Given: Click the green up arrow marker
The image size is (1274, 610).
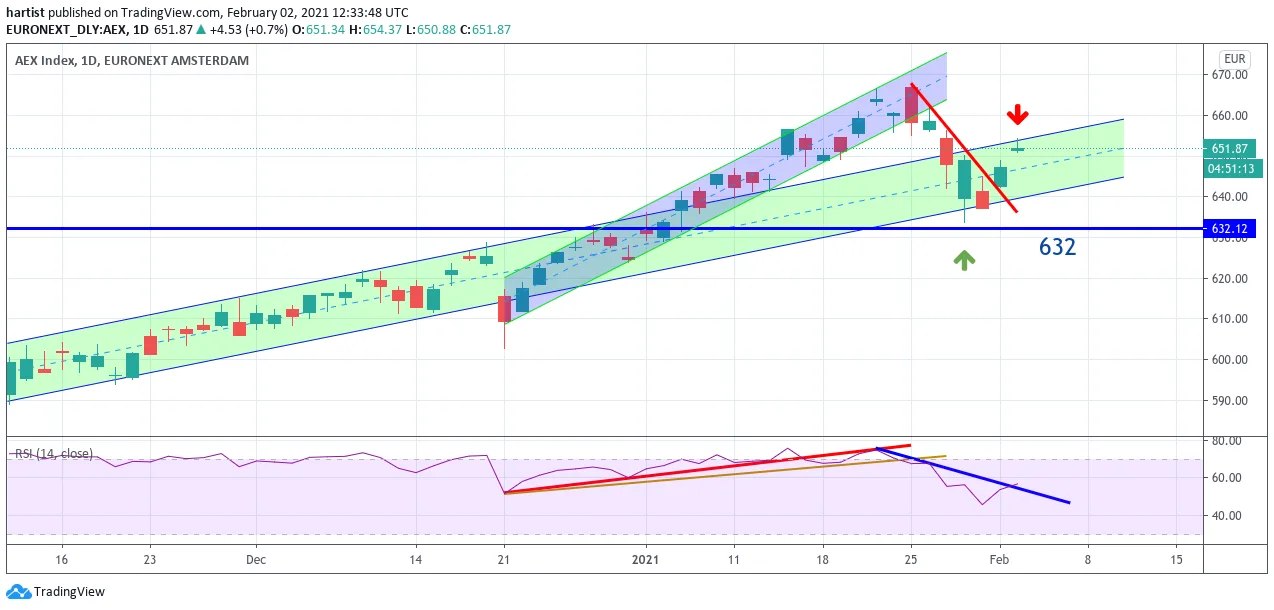Looking at the screenshot, I should [x=964, y=260].
